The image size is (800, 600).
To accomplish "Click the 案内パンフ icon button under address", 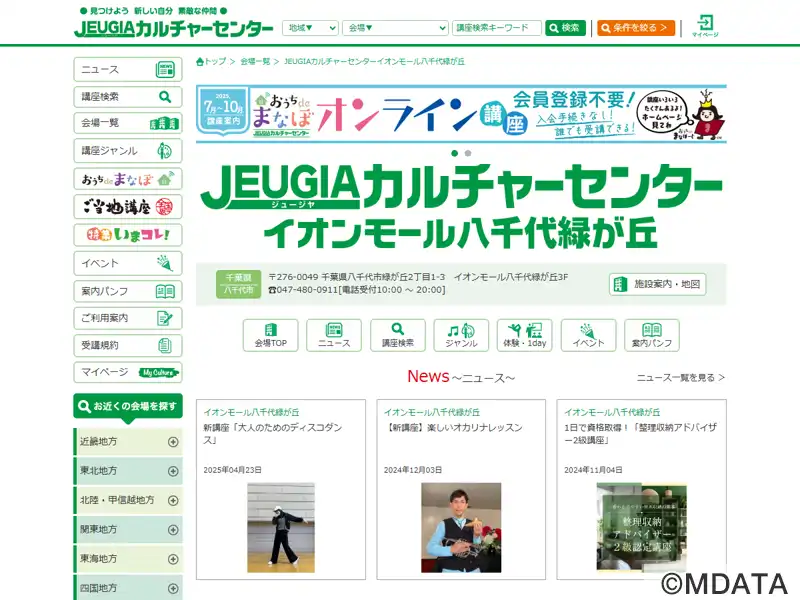I will [x=652, y=335].
